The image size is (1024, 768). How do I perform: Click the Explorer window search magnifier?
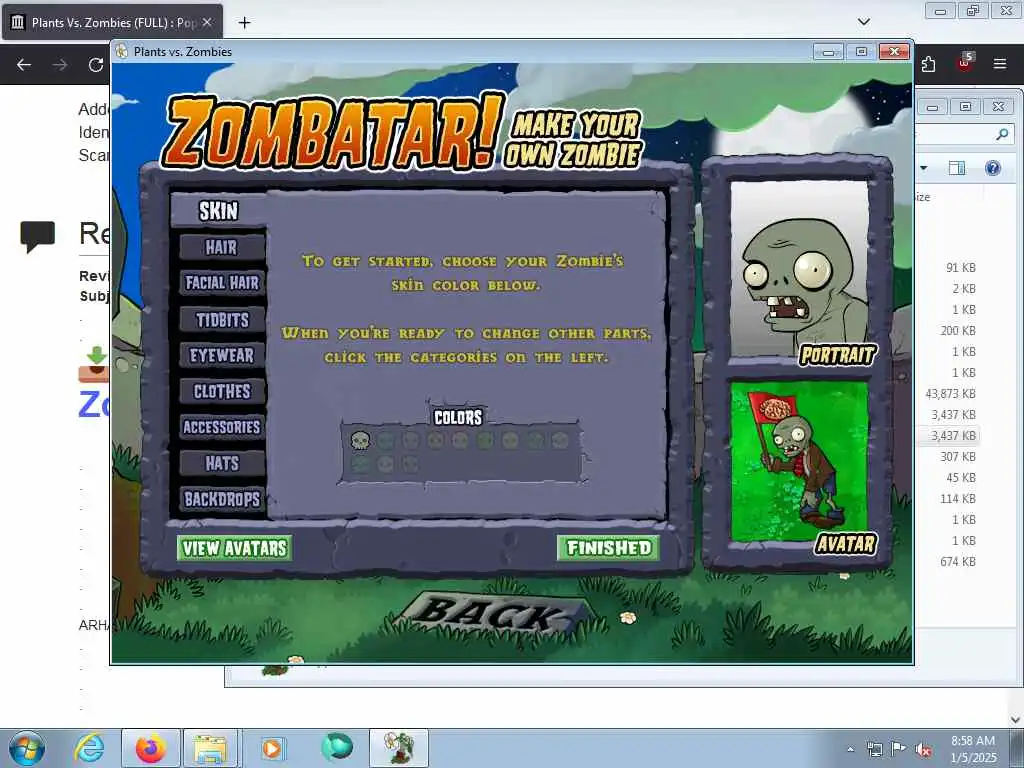click(1002, 135)
